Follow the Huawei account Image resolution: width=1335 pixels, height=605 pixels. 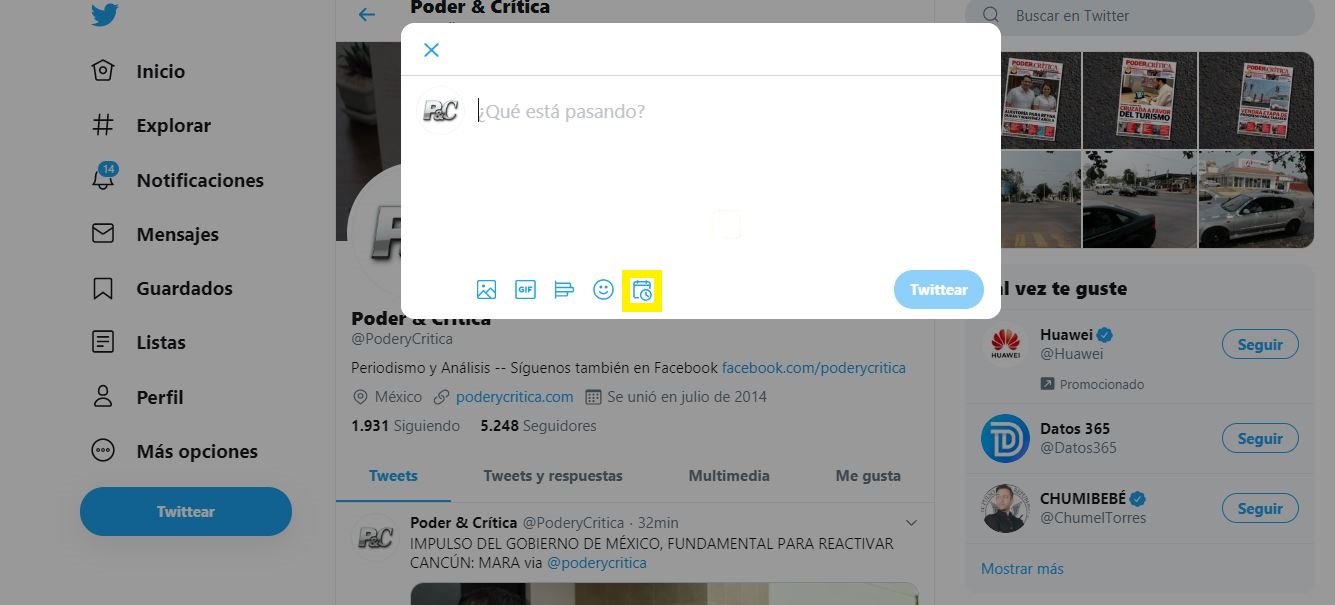(1259, 344)
